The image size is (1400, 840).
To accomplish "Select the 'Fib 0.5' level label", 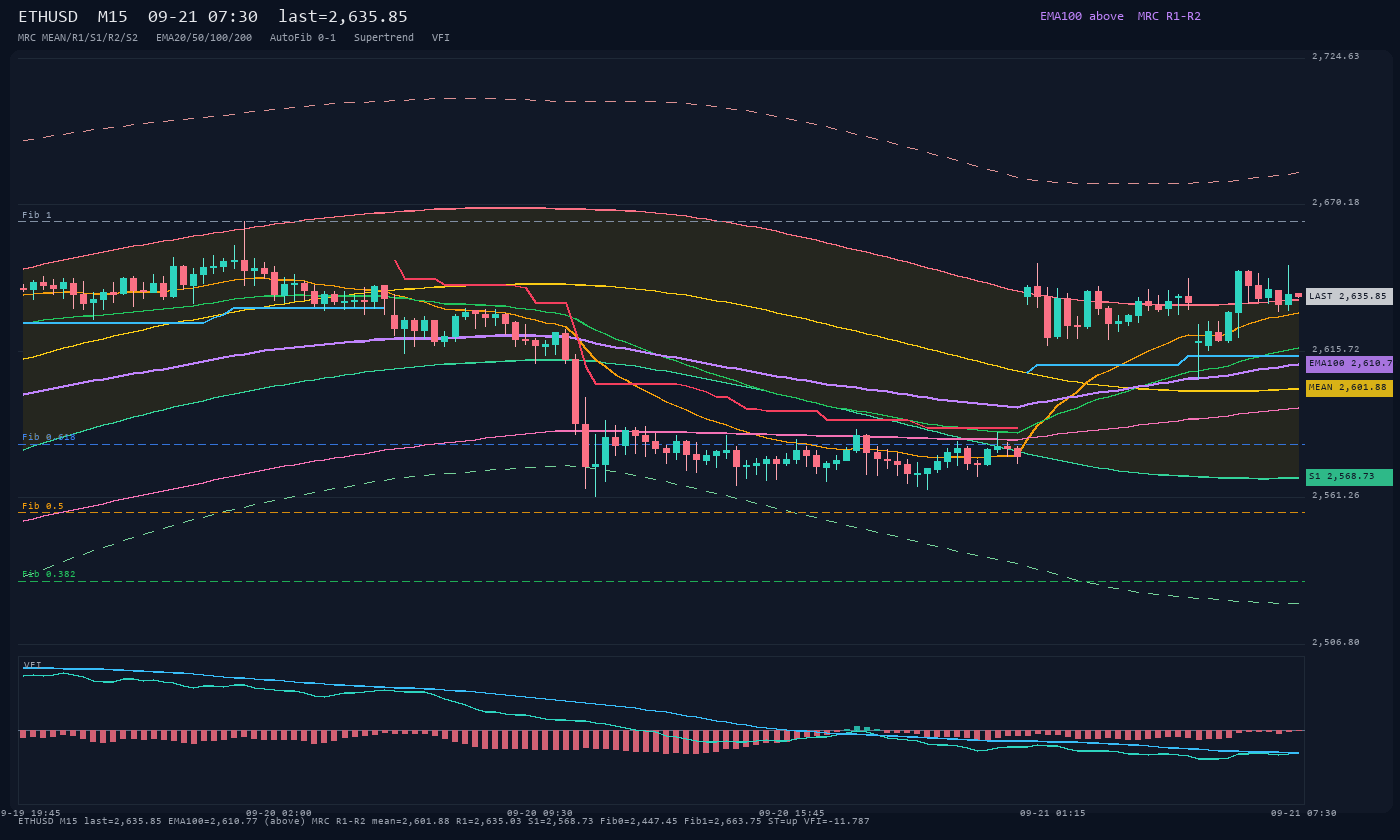I will (x=43, y=506).
